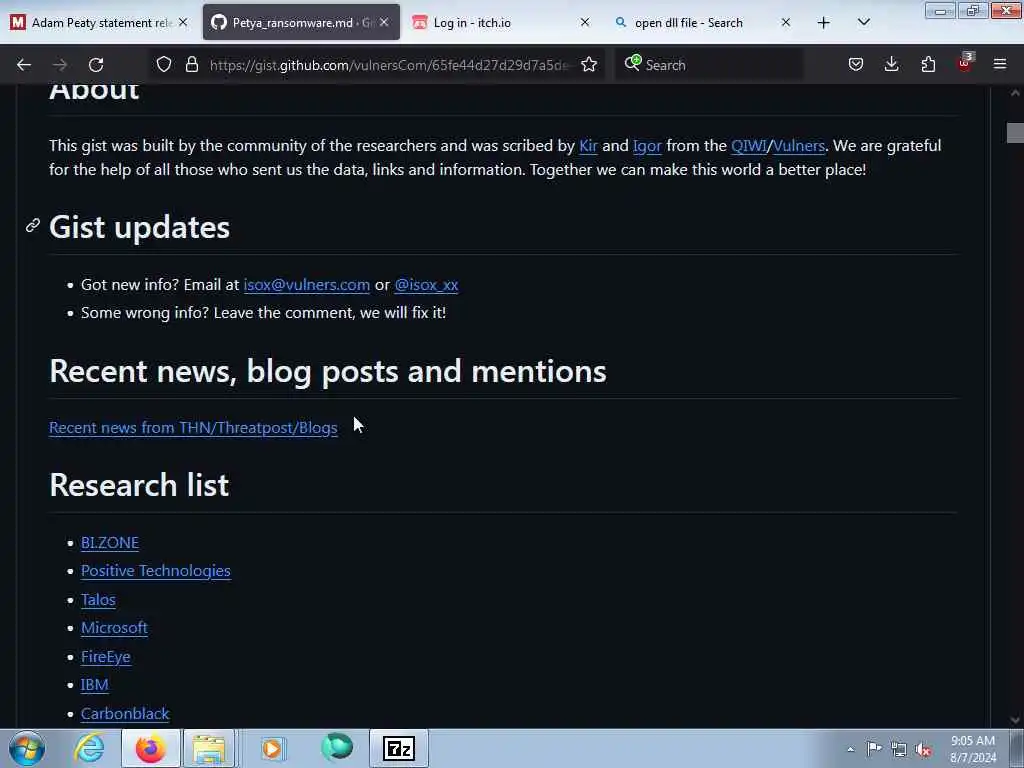This screenshot has width=1024, height=768.
Task: Switch to the Log in - itch.io tab
Action: tap(502, 22)
